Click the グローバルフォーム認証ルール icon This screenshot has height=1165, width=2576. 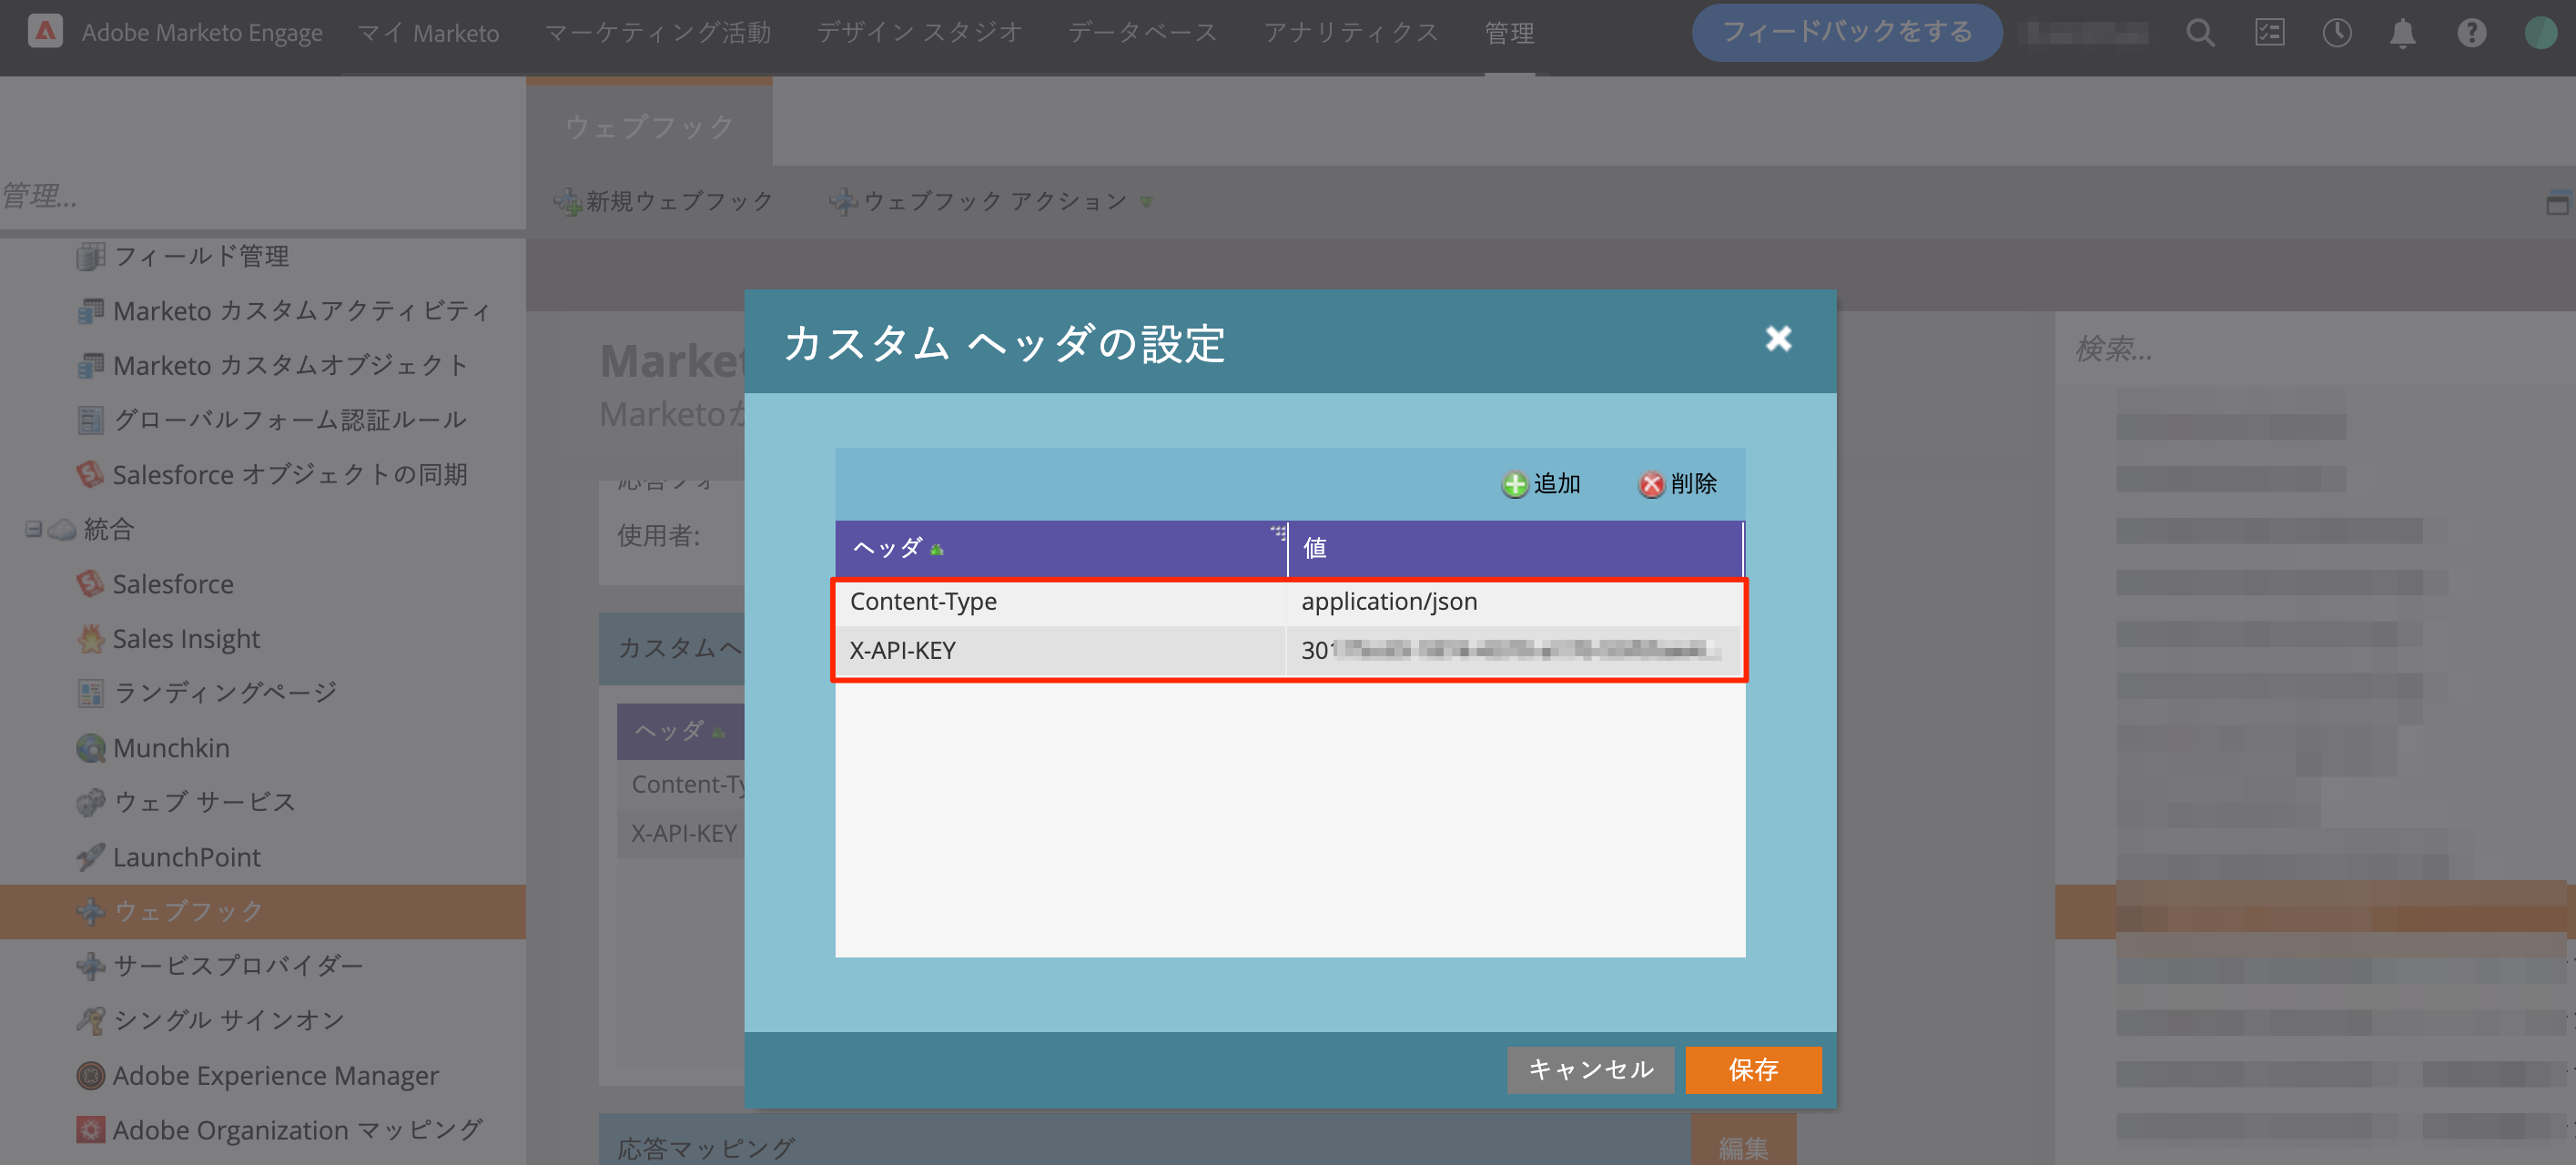click(x=90, y=420)
